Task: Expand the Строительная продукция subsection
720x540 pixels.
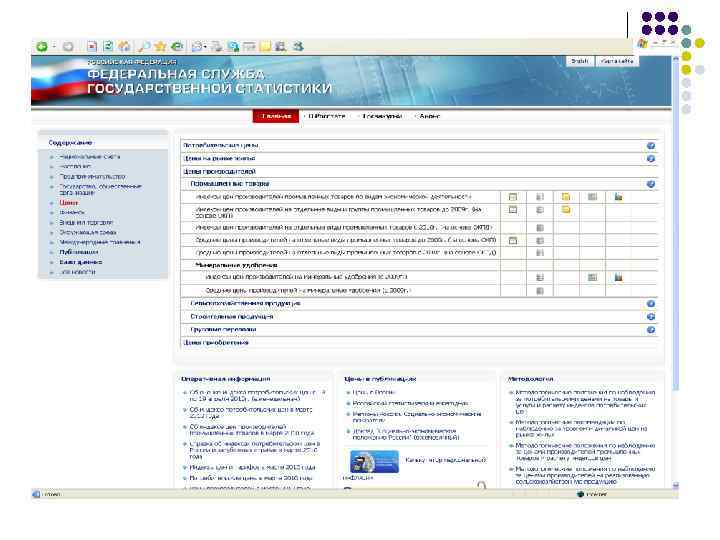Action: click(x=420, y=317)
